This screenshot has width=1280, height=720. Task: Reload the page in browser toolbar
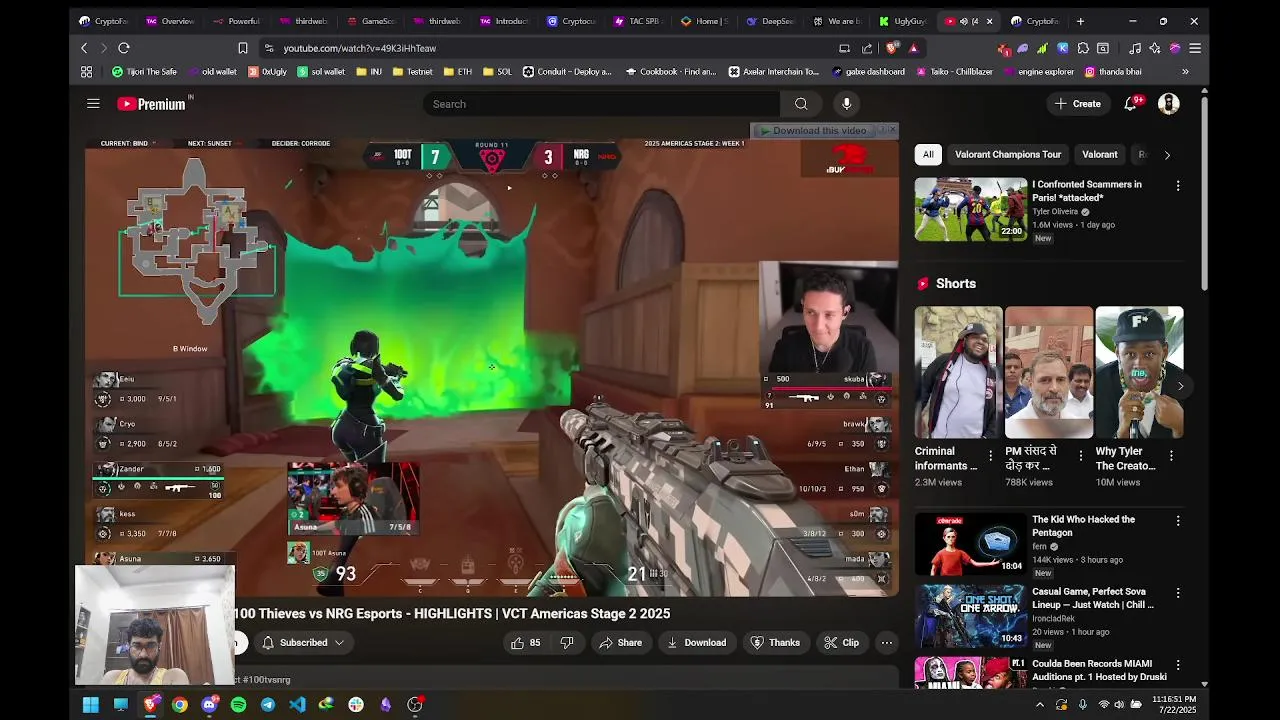click(124, 48)
